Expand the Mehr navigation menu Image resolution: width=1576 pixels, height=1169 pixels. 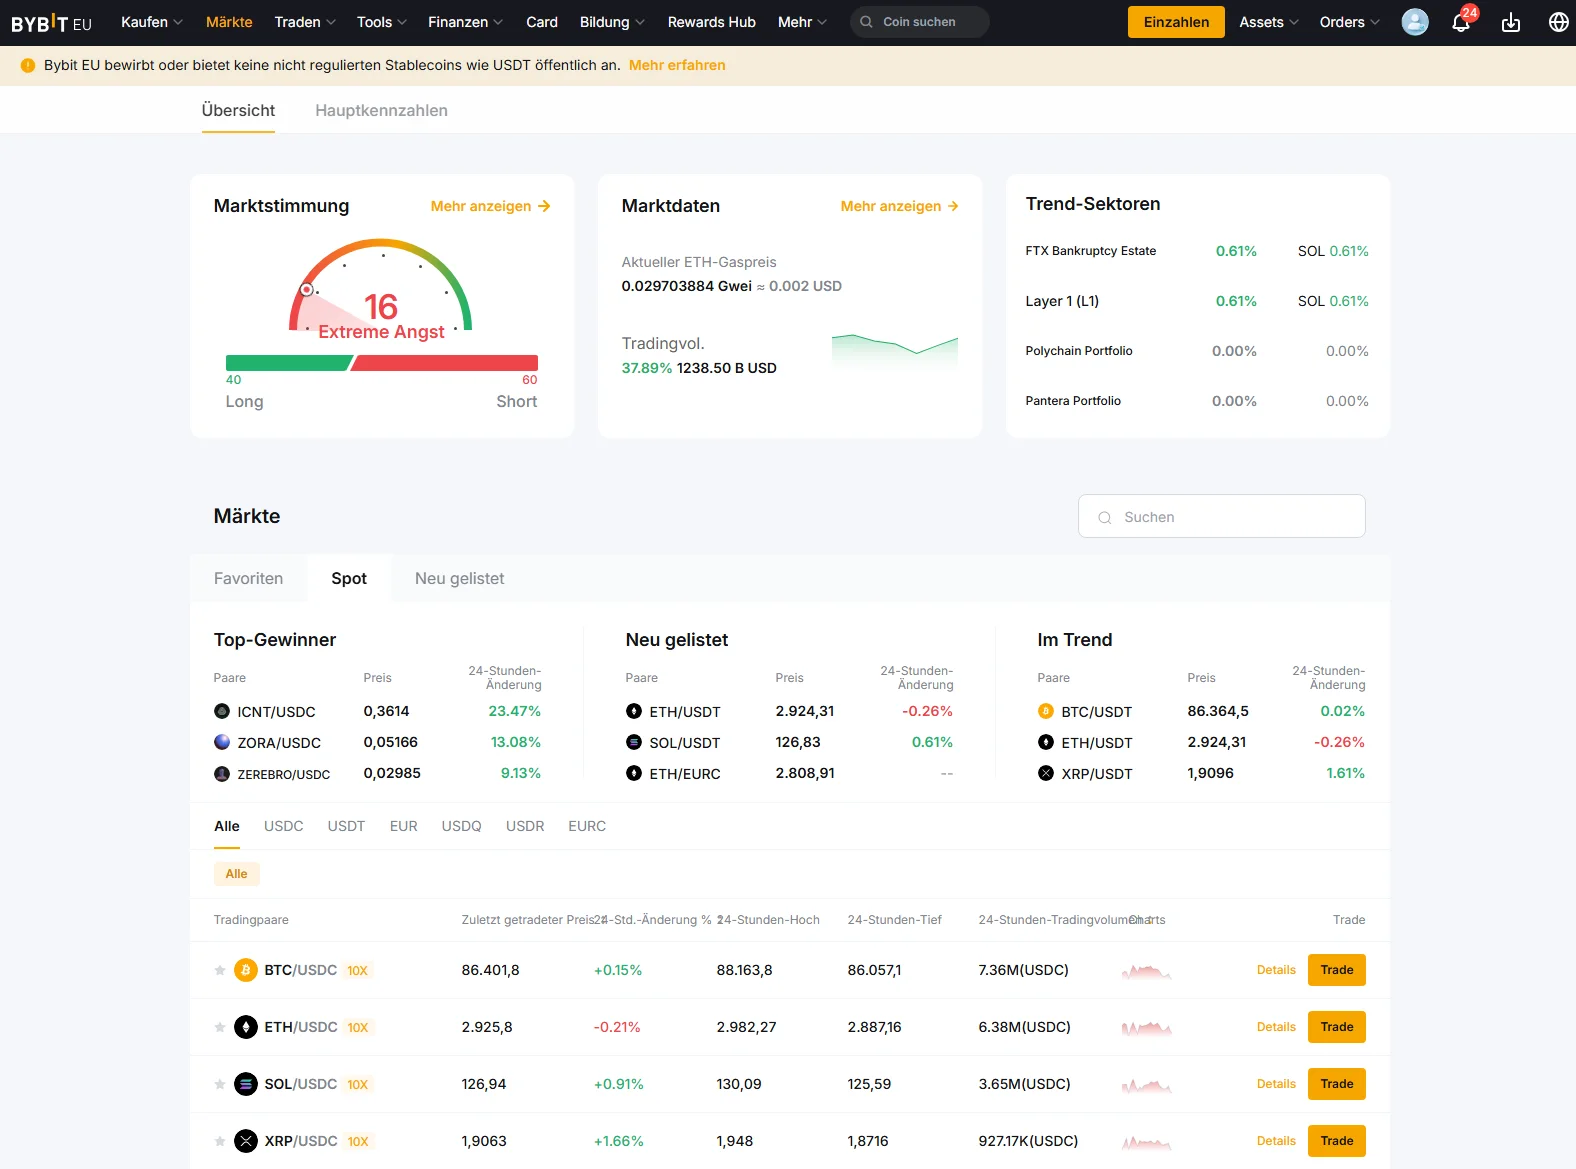[802, 22]
